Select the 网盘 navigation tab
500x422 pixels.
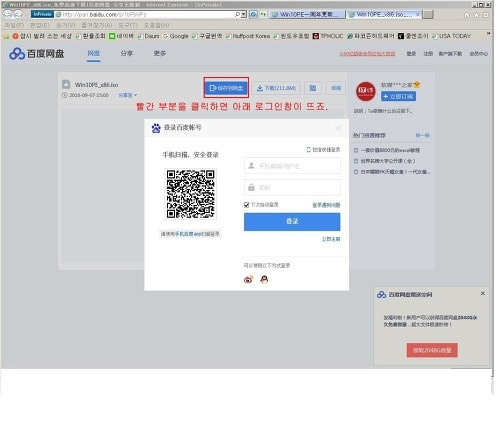(x=94, y=53)
